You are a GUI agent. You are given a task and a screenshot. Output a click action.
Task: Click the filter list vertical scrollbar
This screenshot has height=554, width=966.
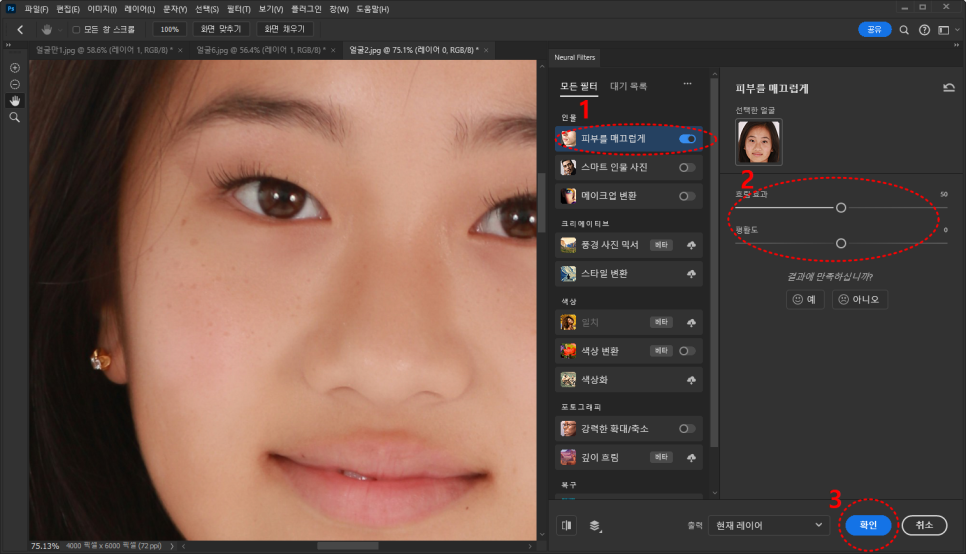click(714, 262)
